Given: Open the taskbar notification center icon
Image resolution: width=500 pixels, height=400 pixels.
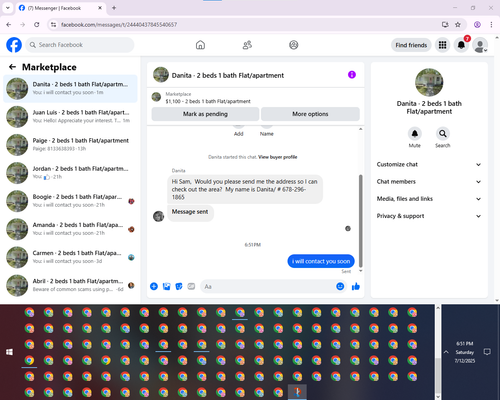Looking at the screenshot, I should (487, 352).
